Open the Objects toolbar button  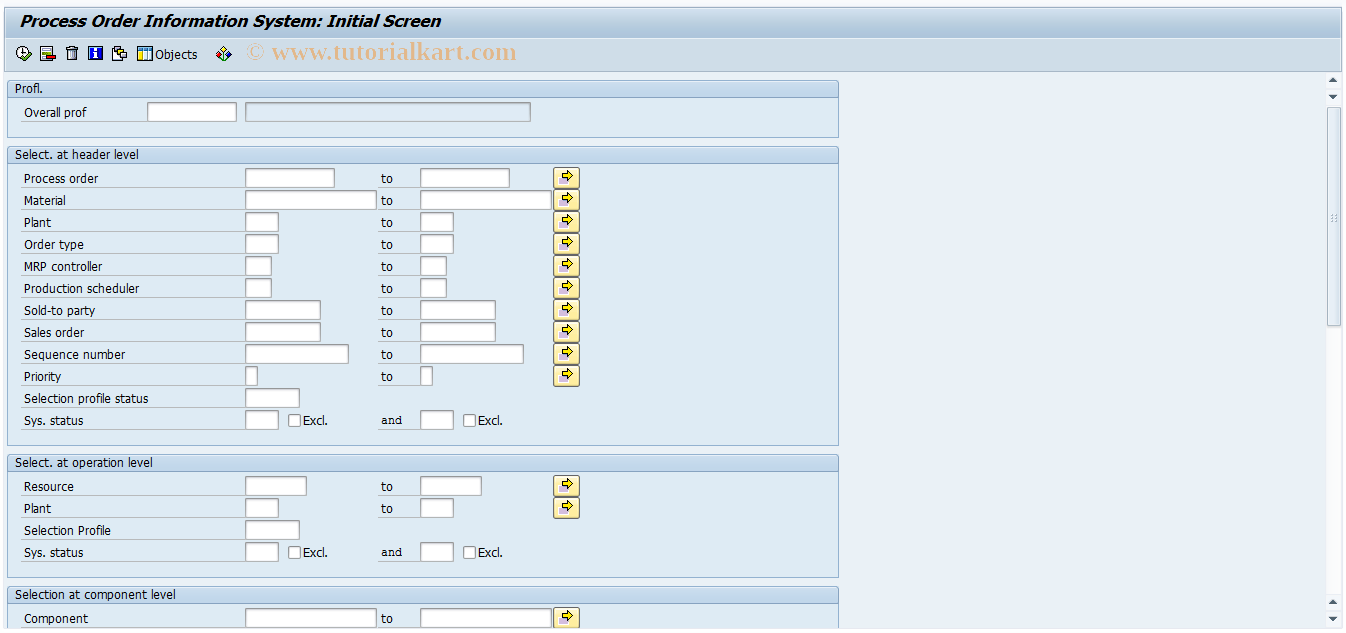(167, 54)
